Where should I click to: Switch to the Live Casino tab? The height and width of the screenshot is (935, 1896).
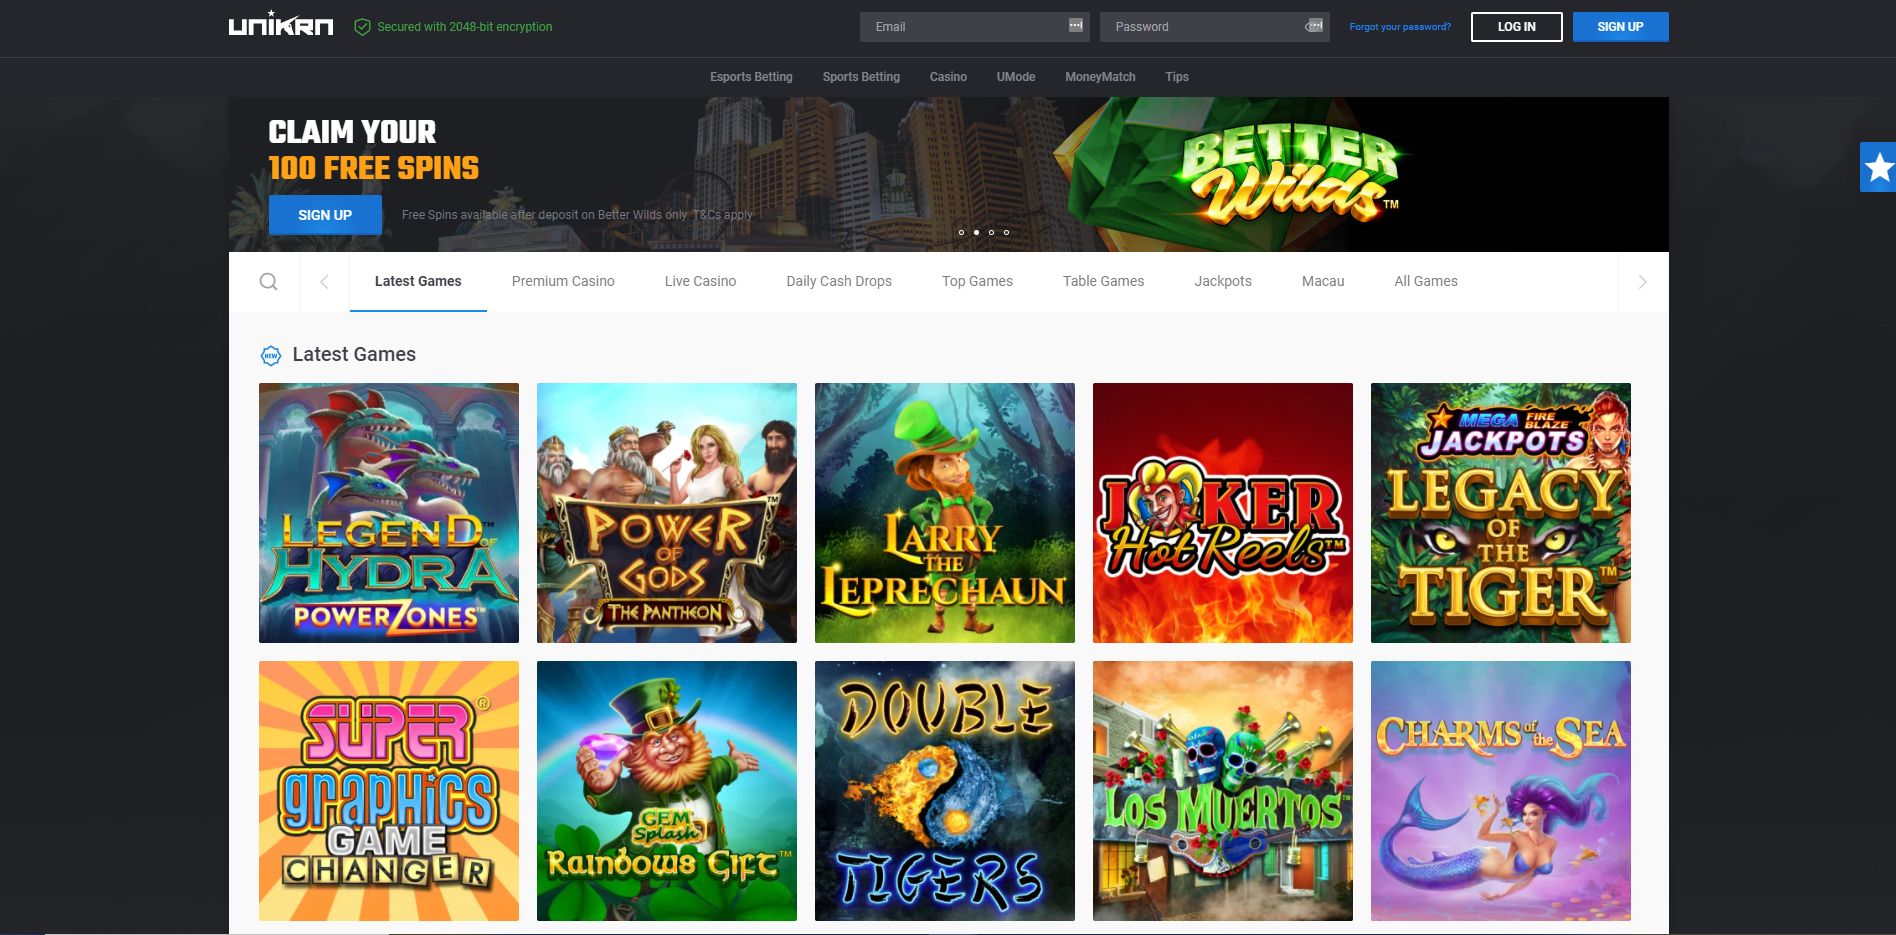pyautogui.click(x=700, y=282)
